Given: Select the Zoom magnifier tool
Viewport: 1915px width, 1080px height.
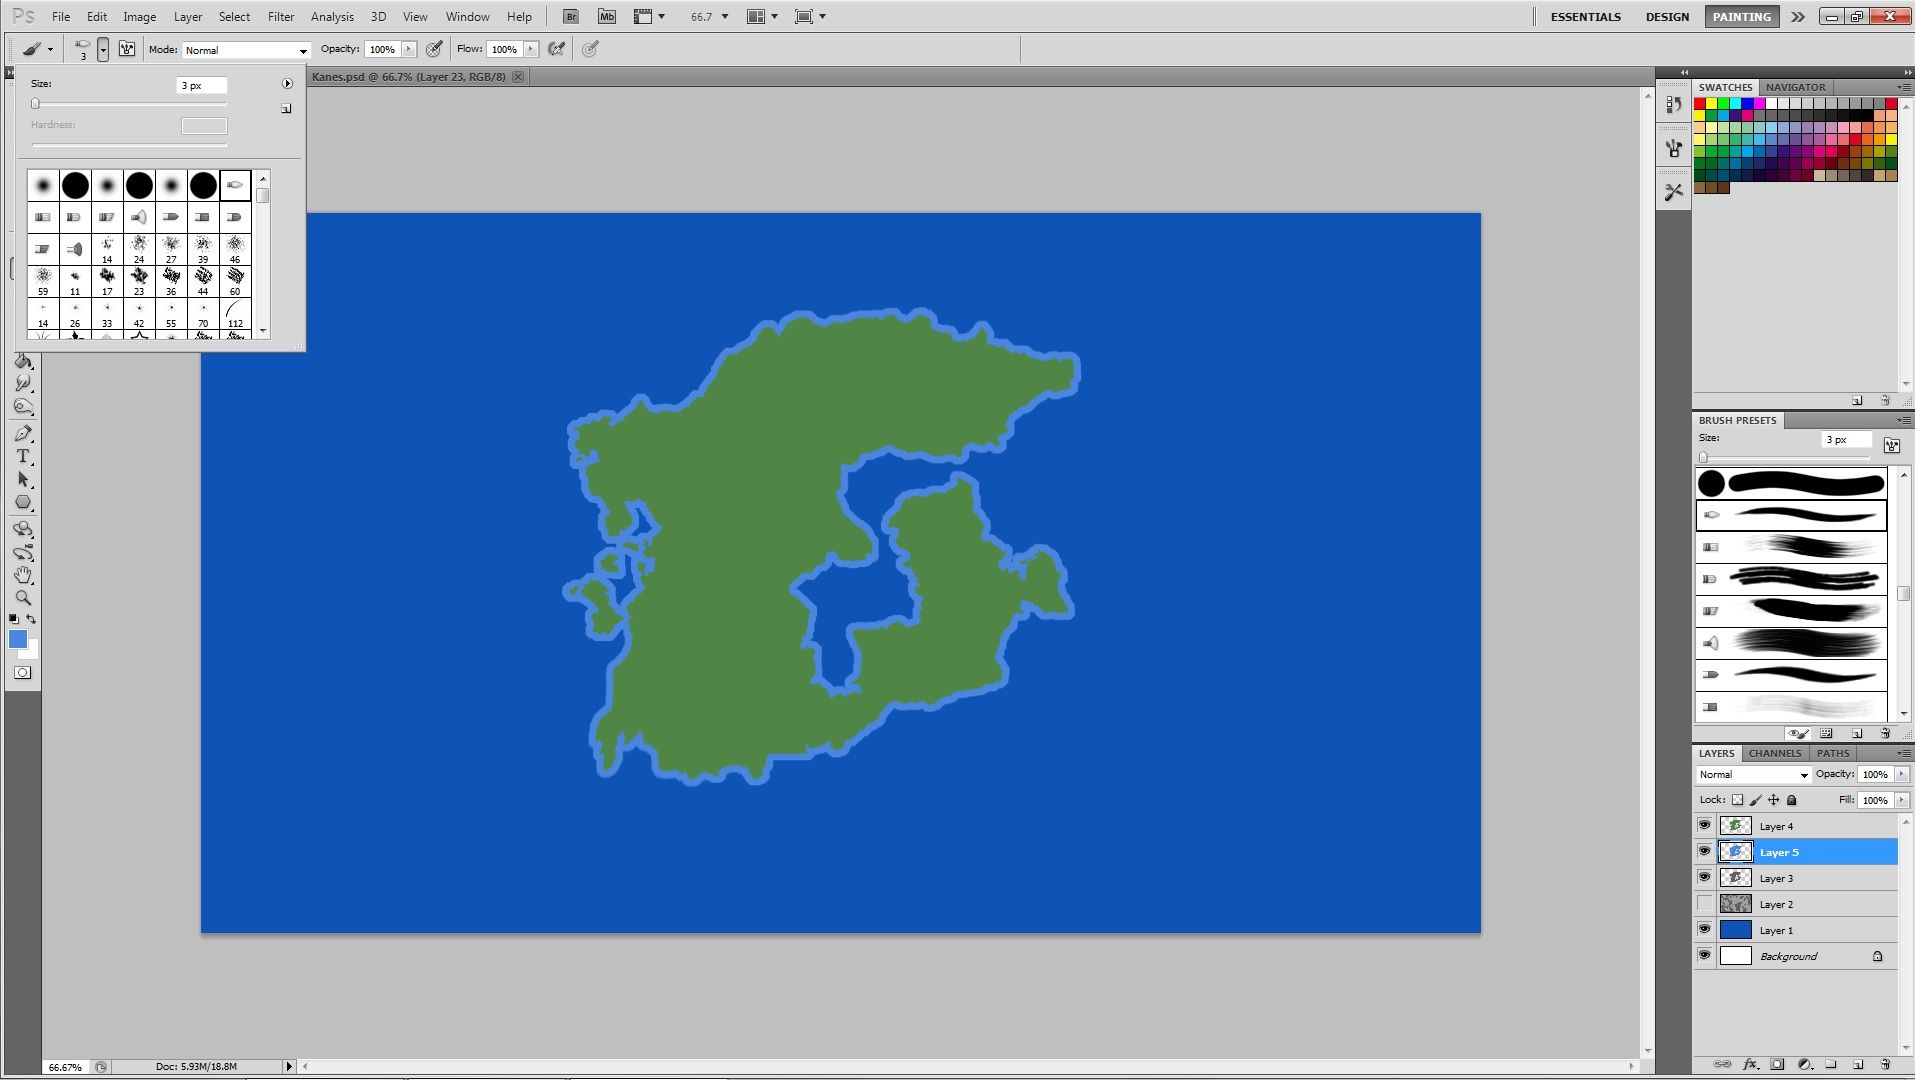Looking at the screenshot, I should click(x=23, y=598).
